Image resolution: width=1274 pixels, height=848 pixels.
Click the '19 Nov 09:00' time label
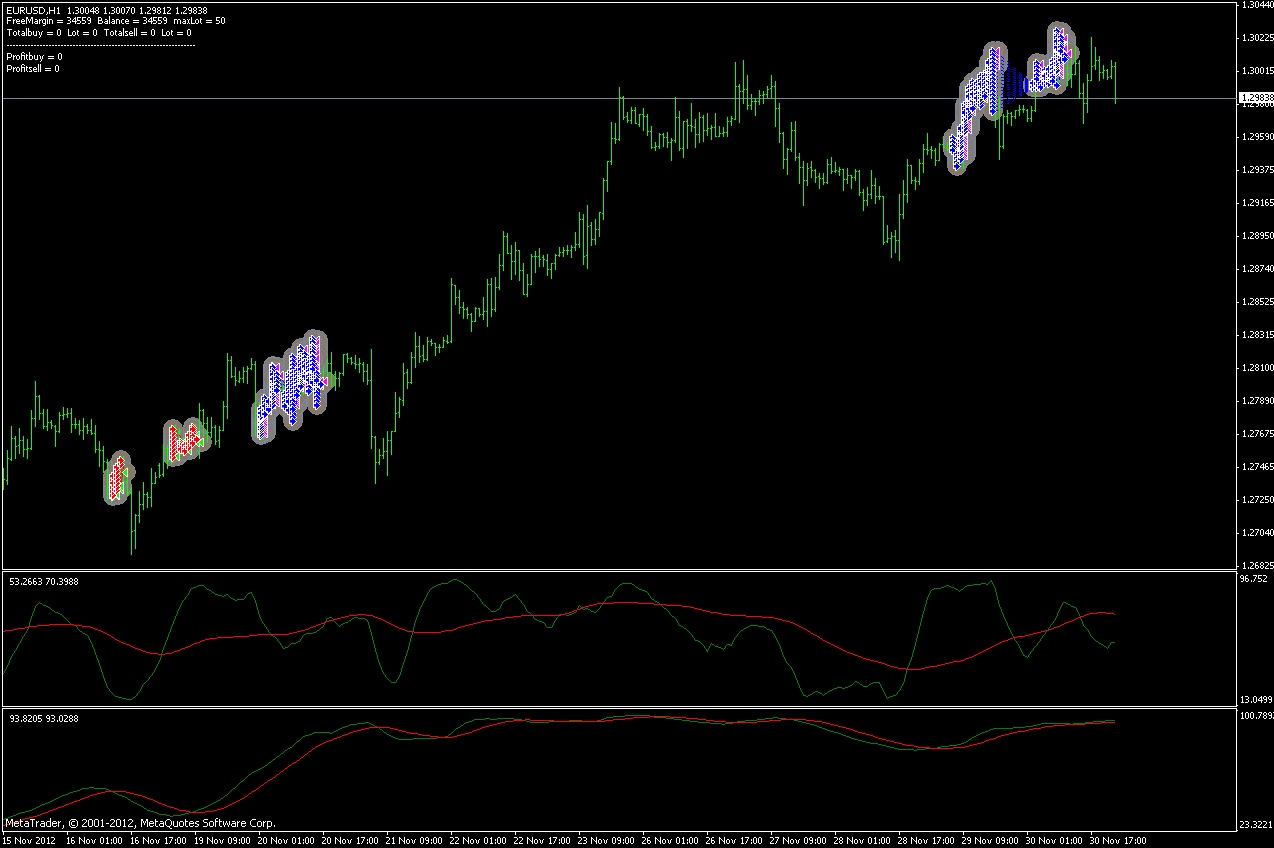pyautogui.click(x=222, y=841)
